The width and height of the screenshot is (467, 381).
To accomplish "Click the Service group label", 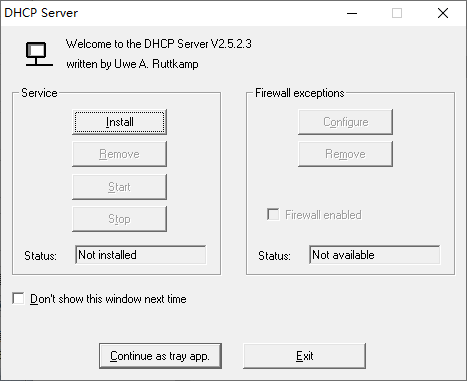I will click(x=39, y=93).
